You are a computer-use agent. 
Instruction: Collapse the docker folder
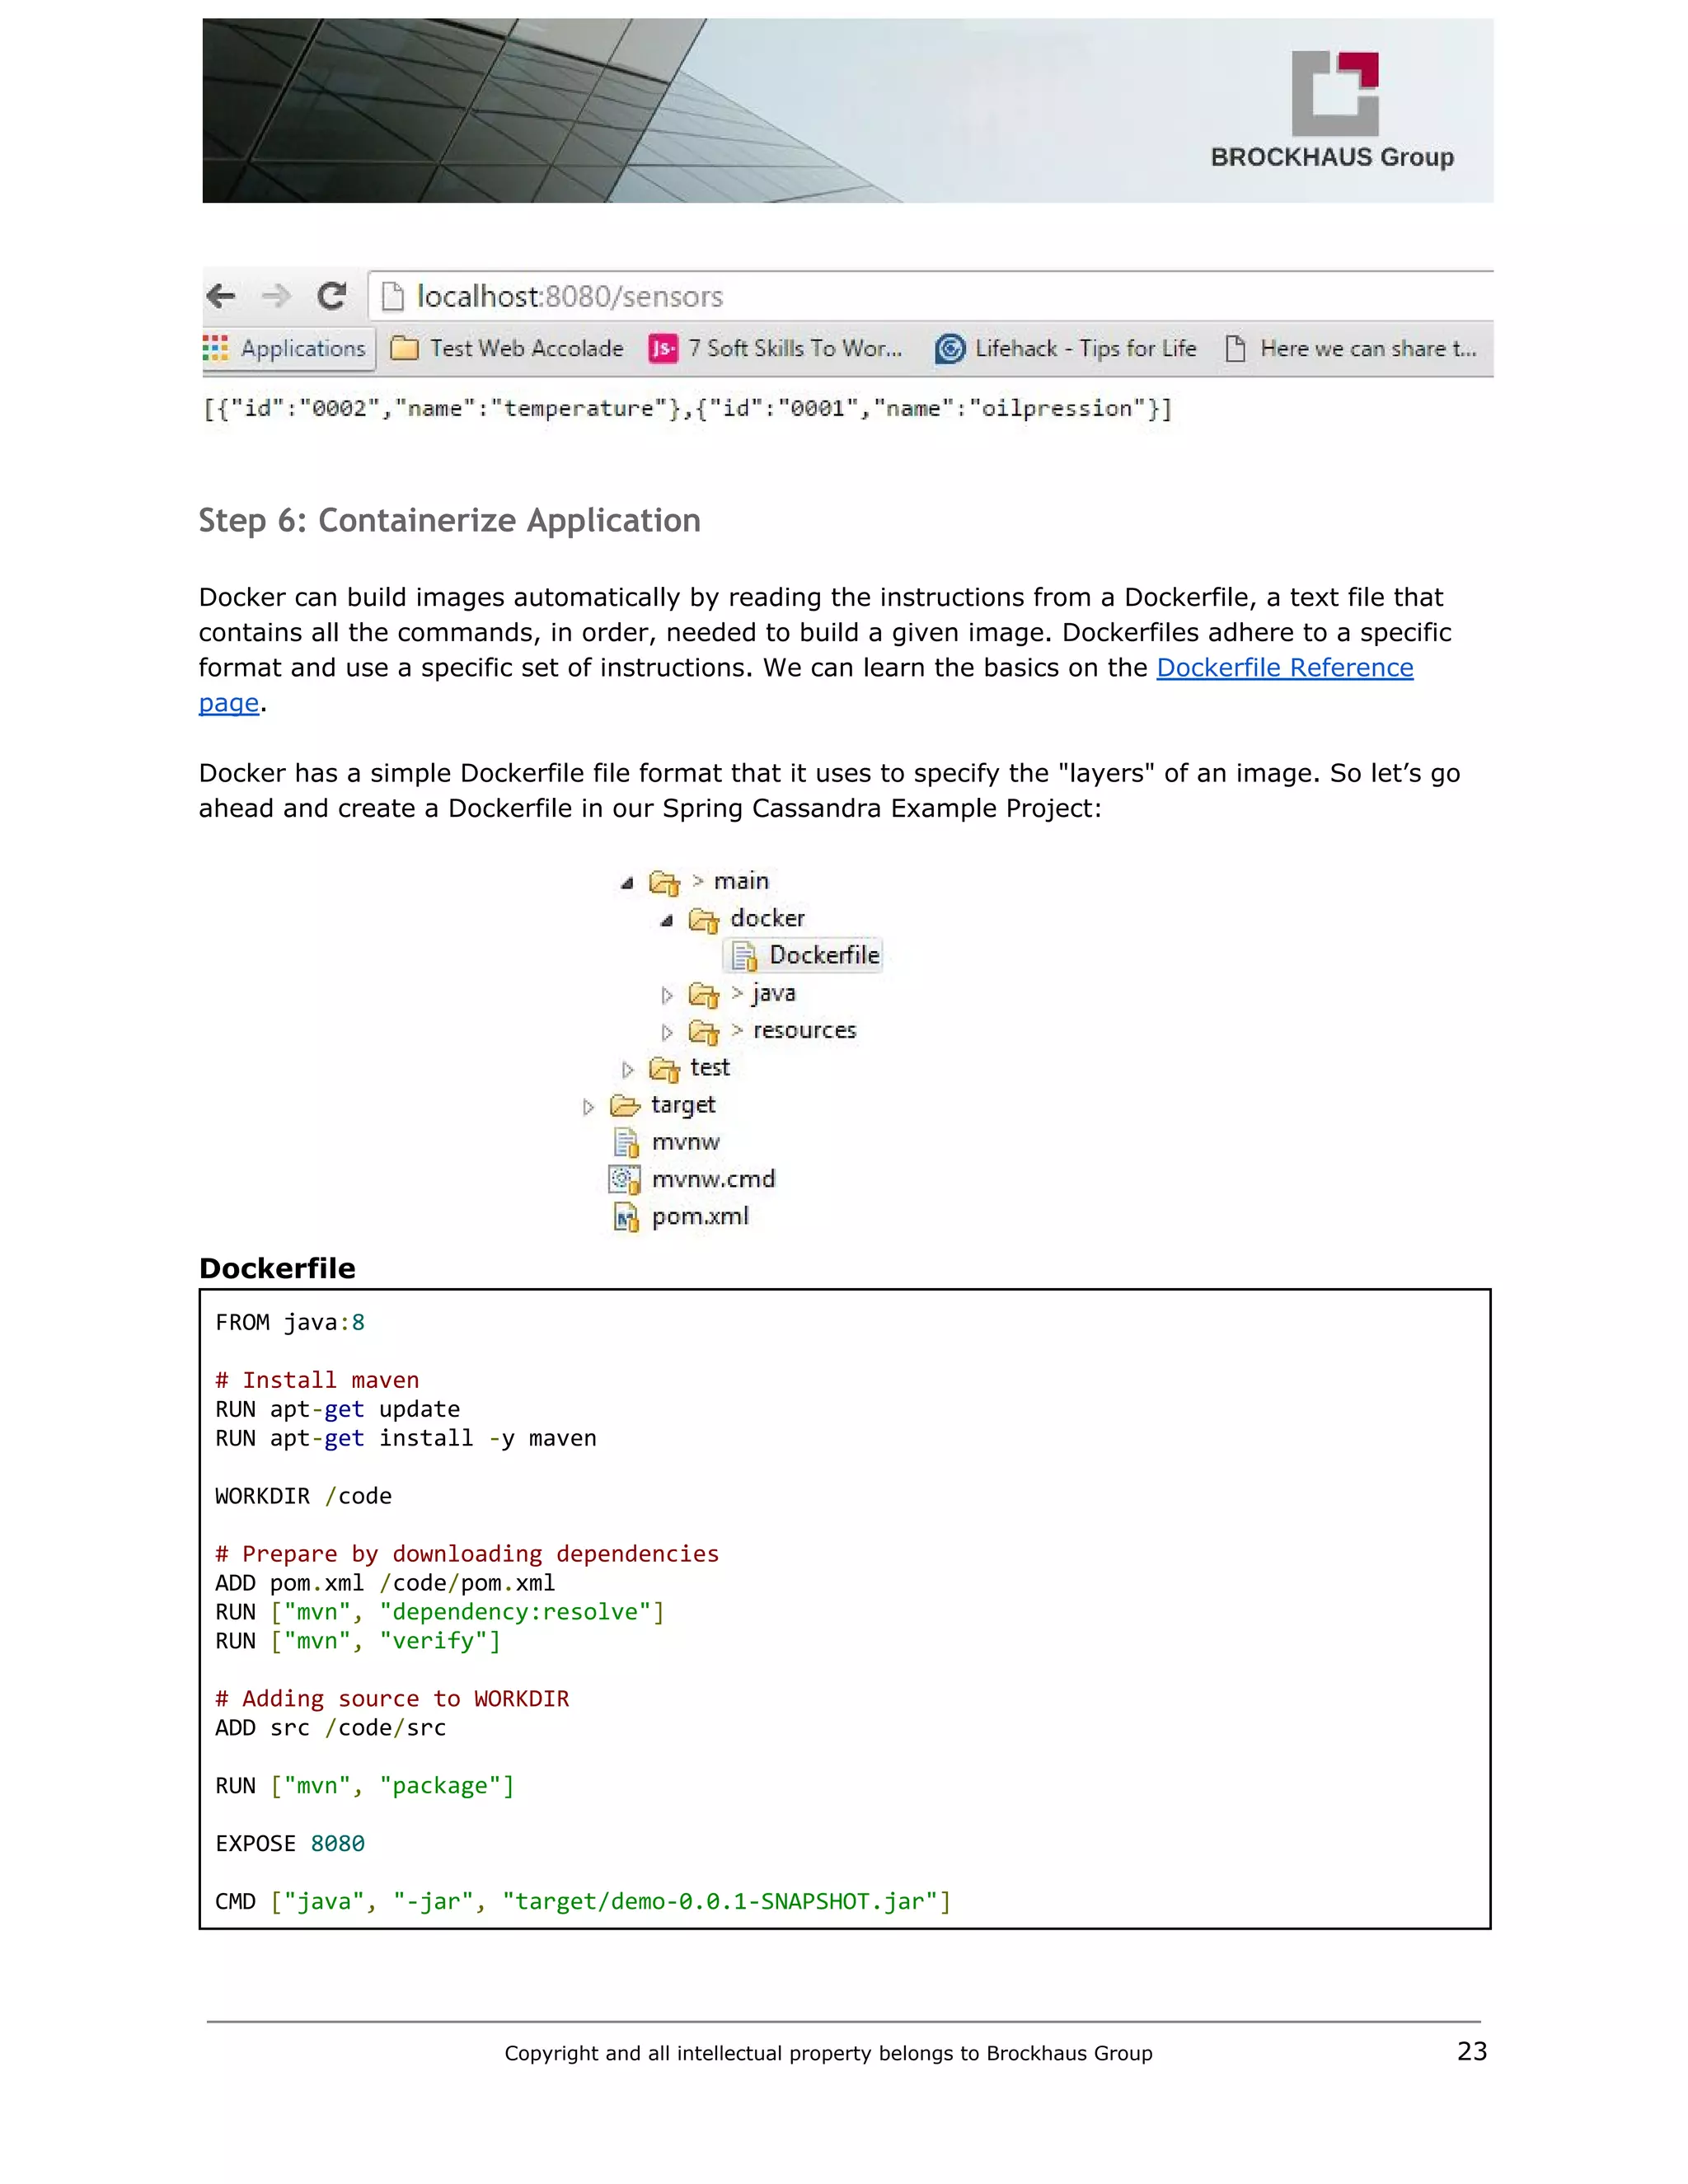point(667,920)
